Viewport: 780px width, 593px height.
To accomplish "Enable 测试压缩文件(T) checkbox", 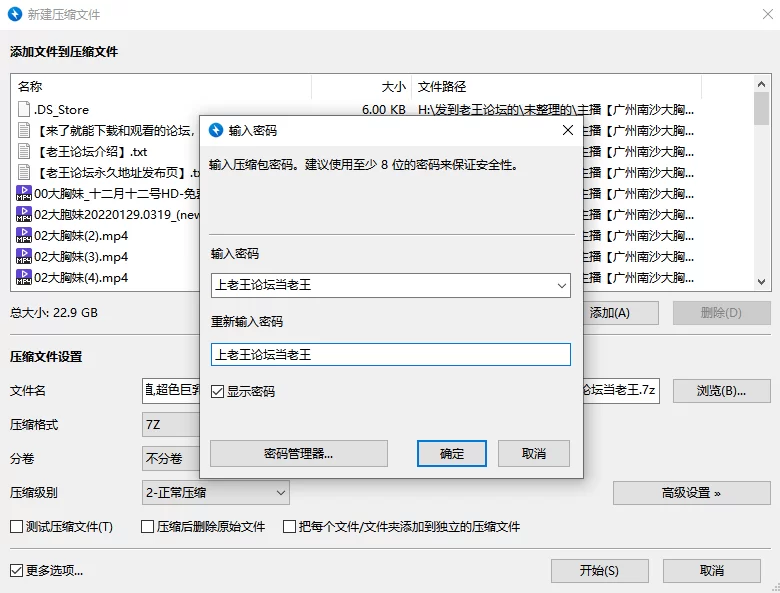I will 16,526.
